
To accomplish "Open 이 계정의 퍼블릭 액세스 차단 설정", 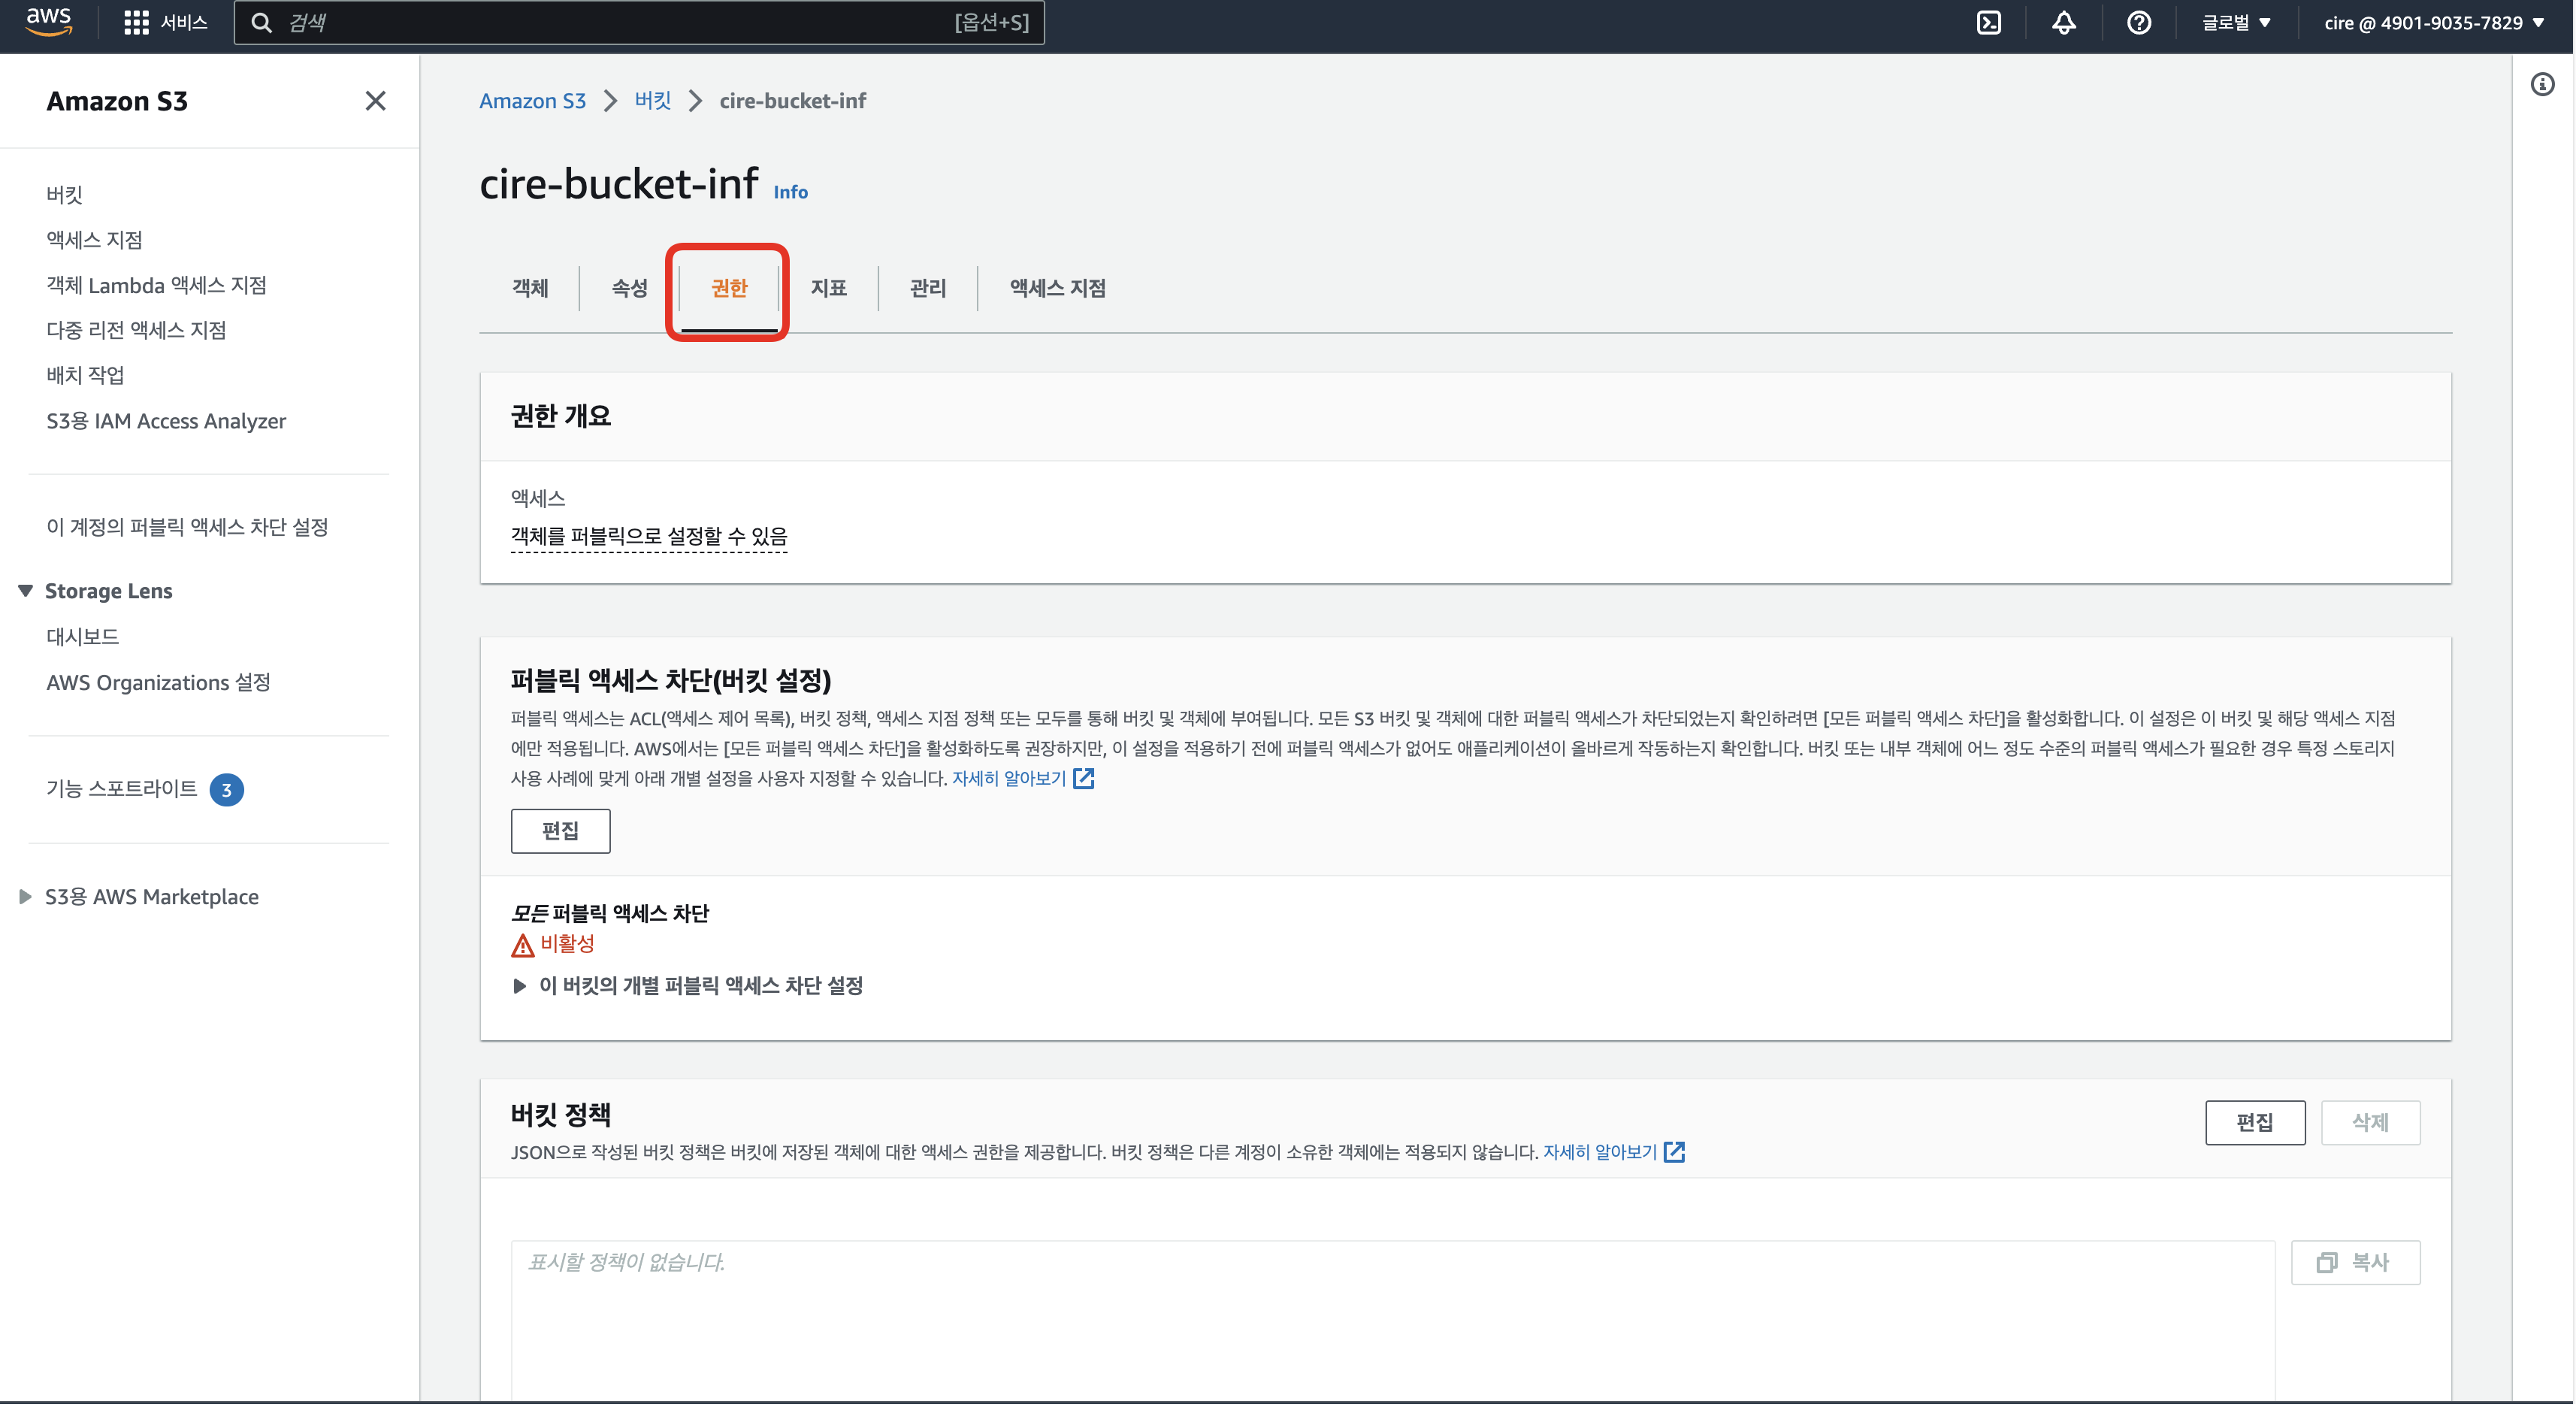I will [x=187, y=527].
